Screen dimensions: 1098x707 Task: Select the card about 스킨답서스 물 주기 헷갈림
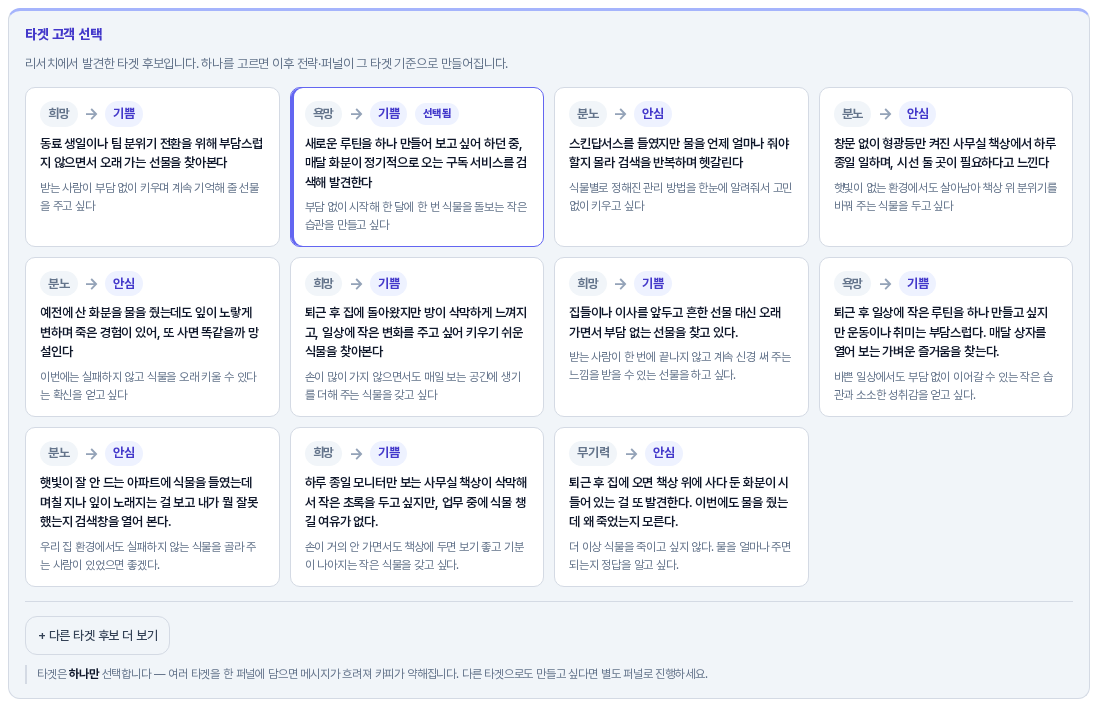tap(681, 167)
